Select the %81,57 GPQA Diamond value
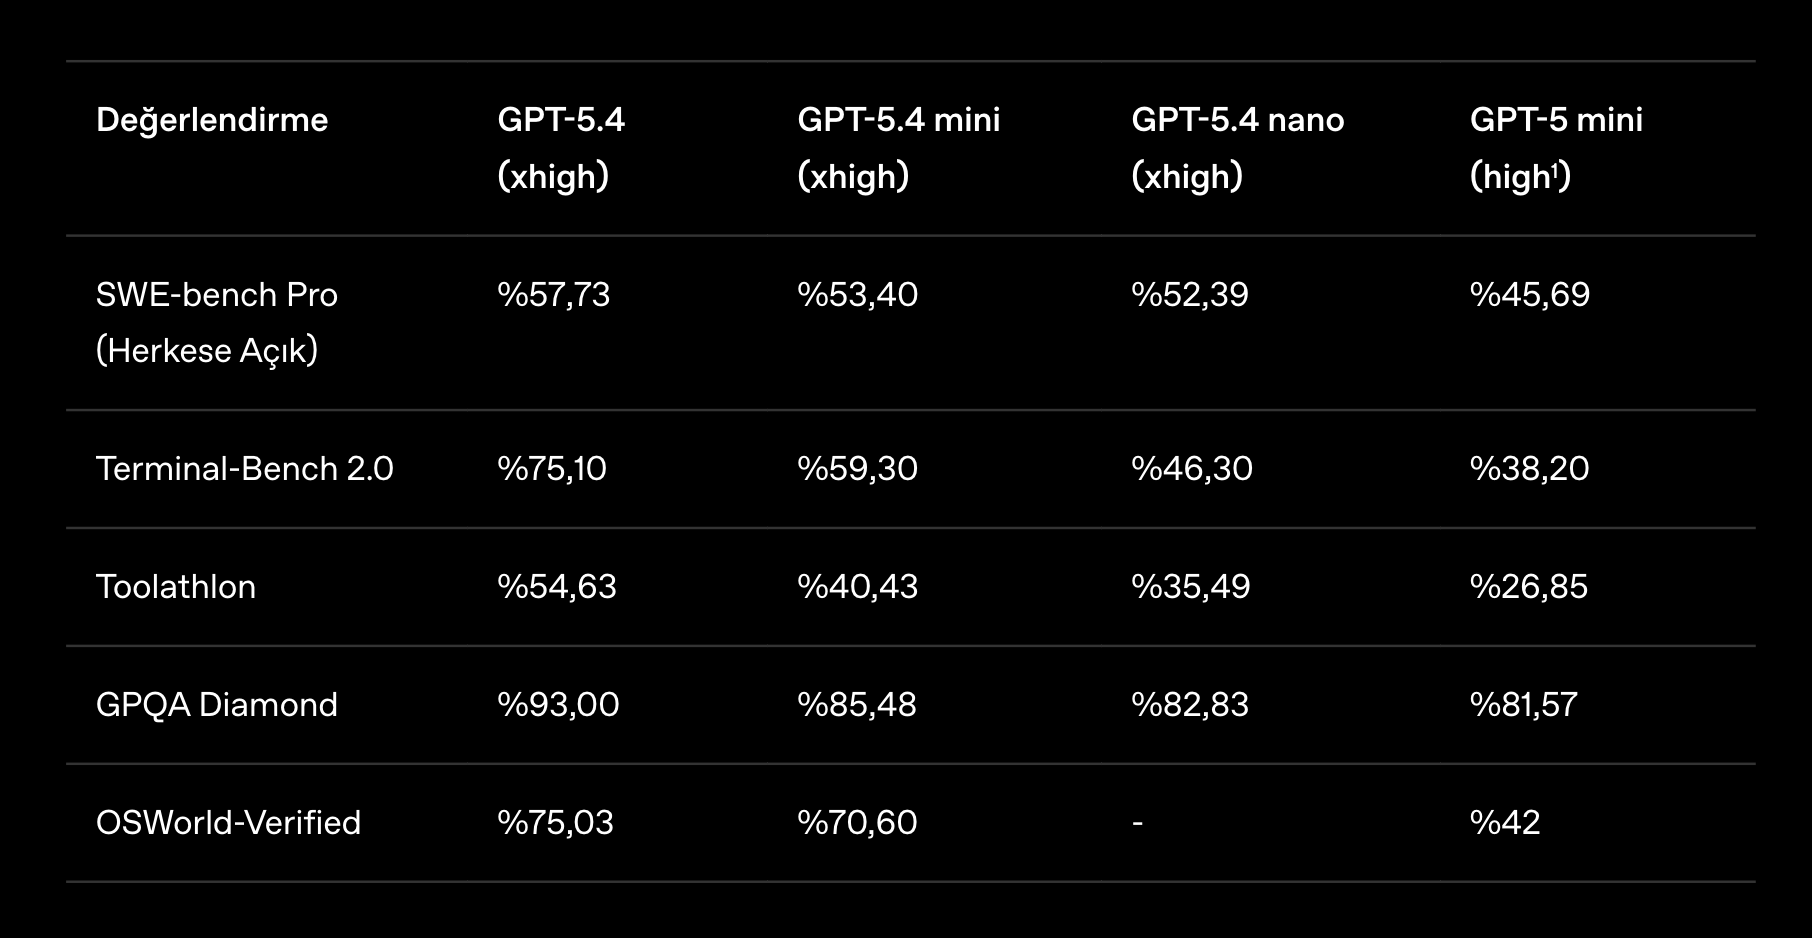Screen dimensions: 1812x938 tap(1523, 704)
